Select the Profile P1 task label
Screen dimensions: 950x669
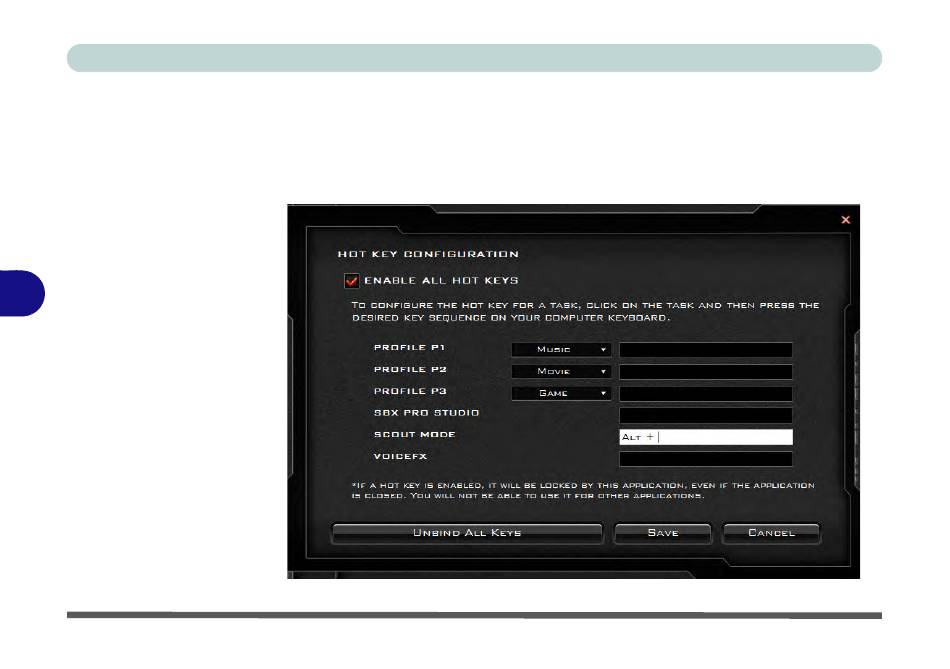click(x=410, y=347)
